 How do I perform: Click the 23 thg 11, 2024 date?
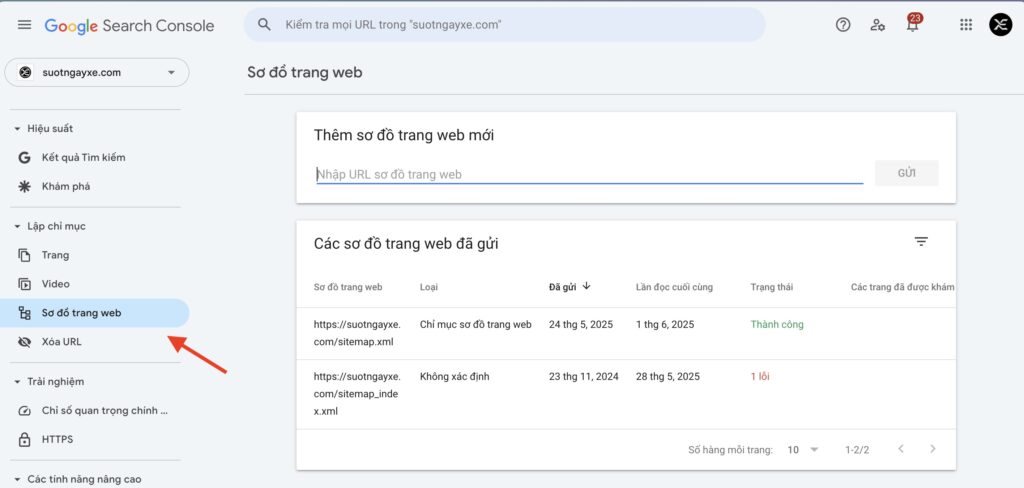tap(583, 377)
